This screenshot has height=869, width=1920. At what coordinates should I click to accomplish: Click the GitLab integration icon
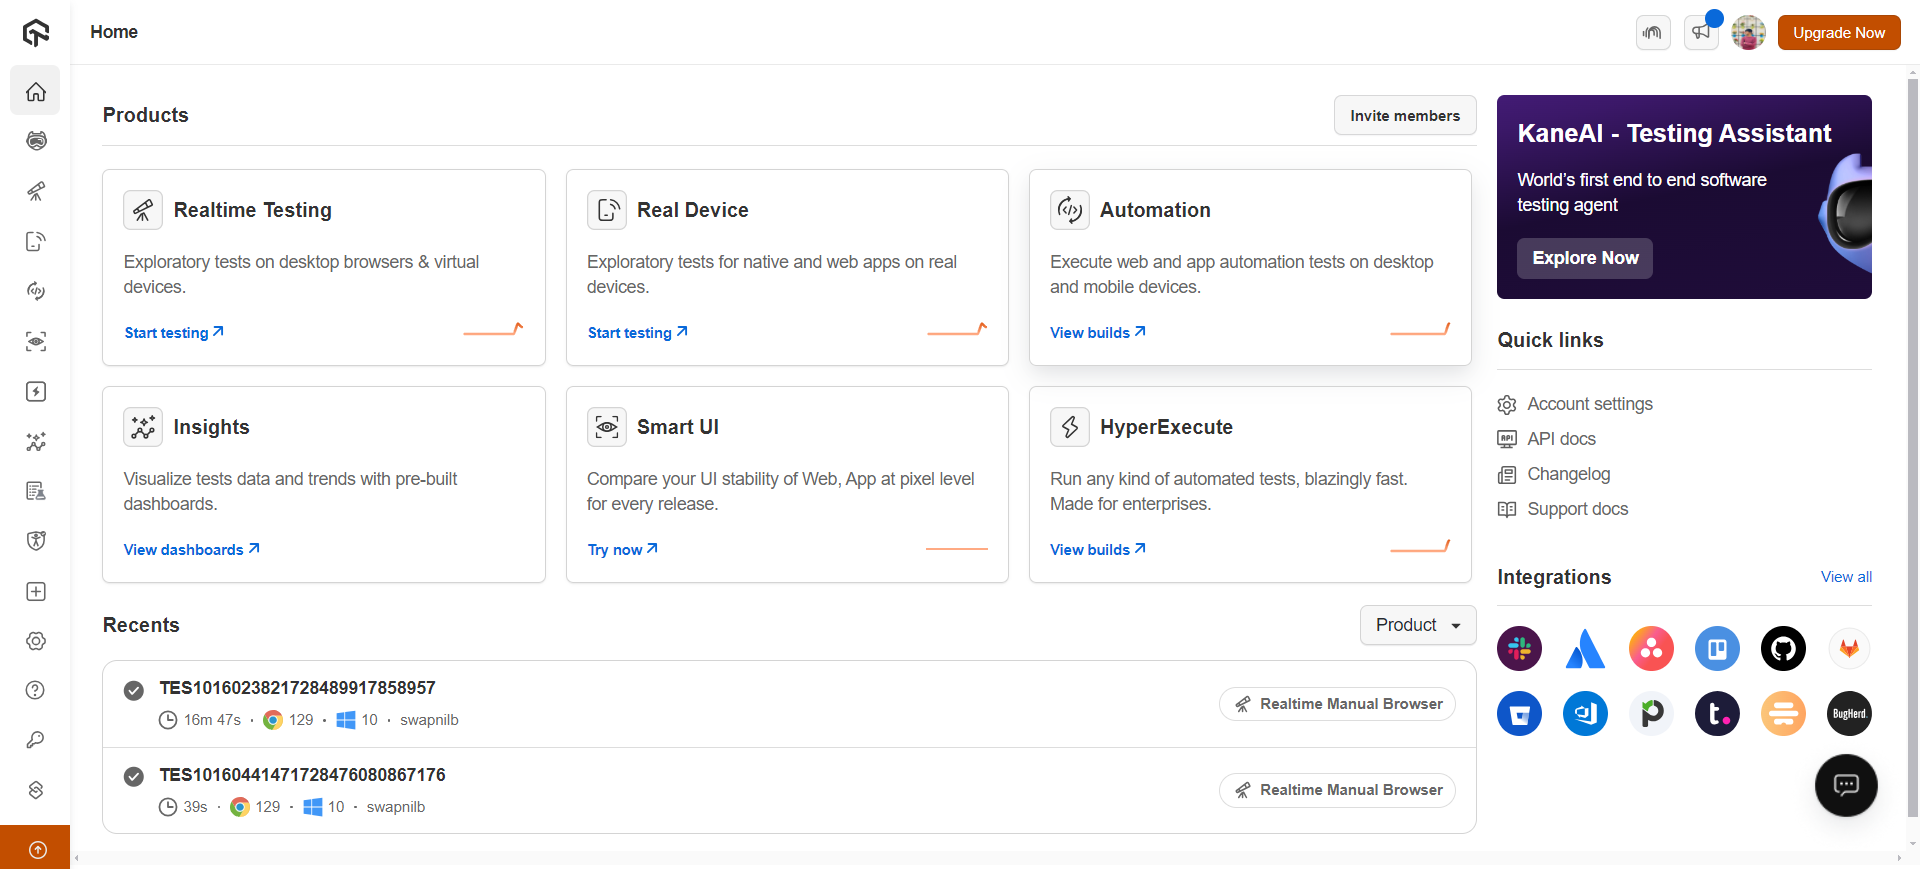[x=1849, y=649]
